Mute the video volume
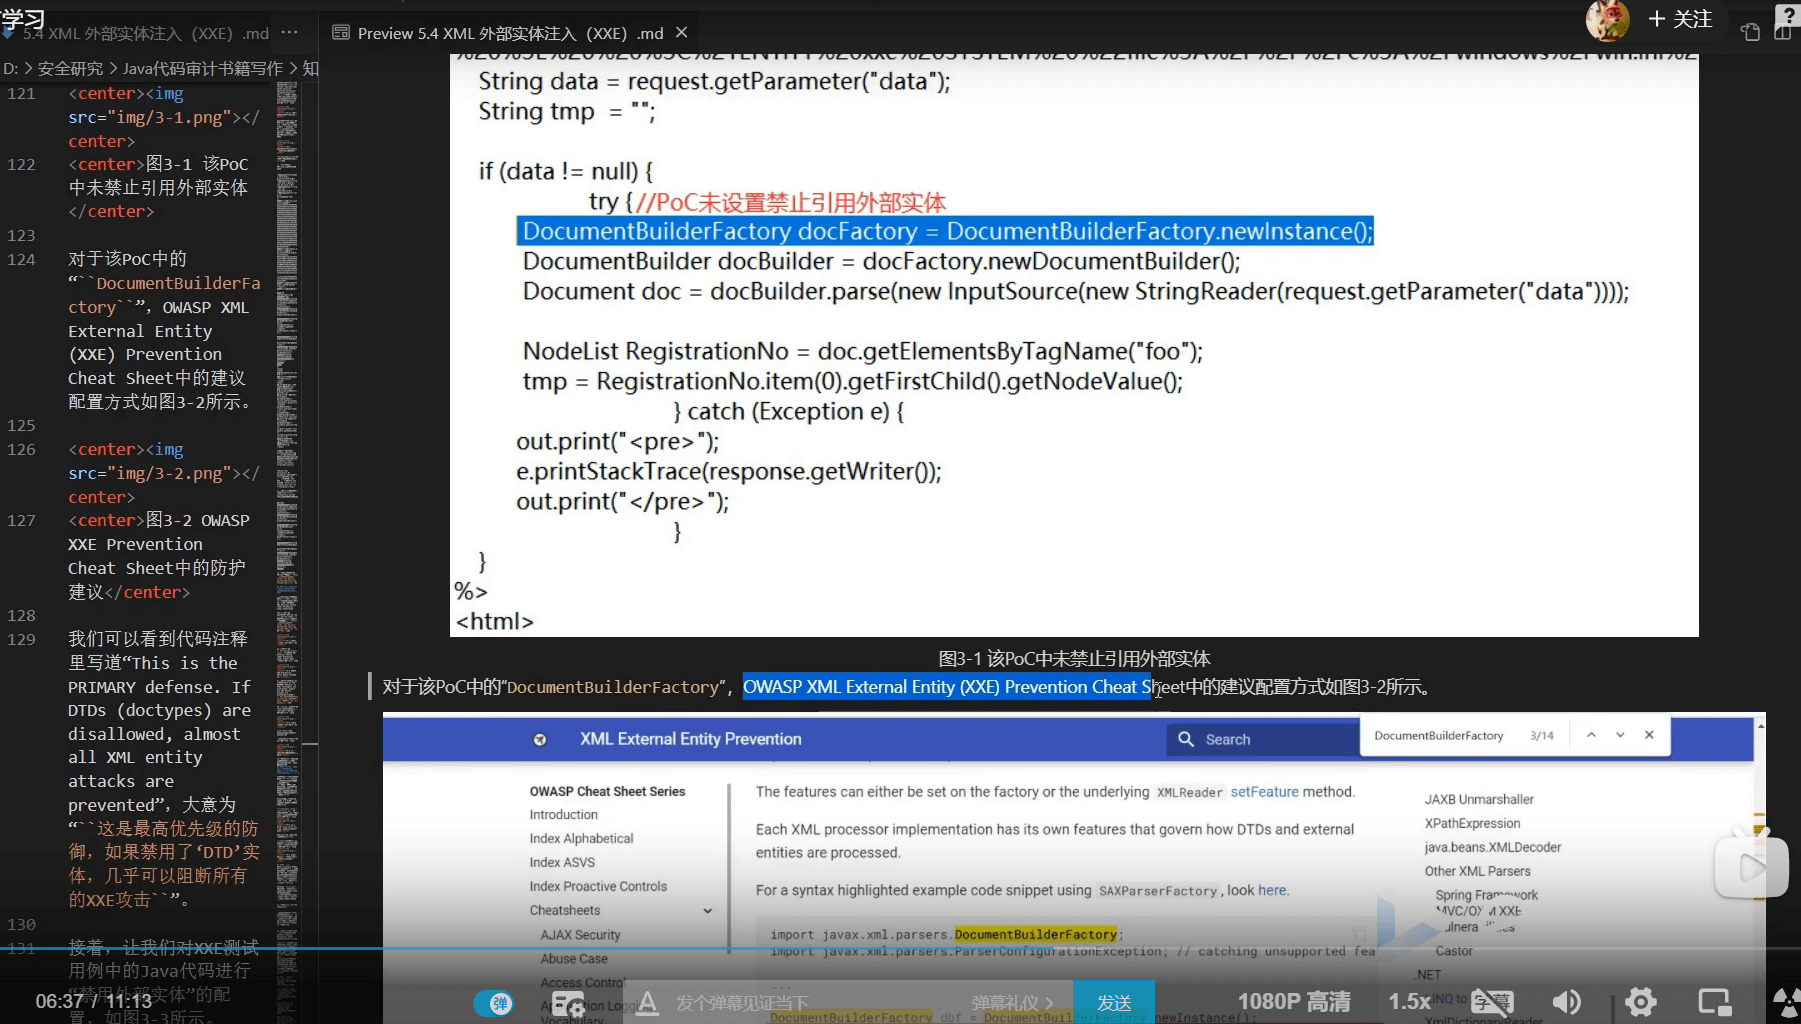This screenshot has width=1801, height=1024. (x=1566, y=1002)
